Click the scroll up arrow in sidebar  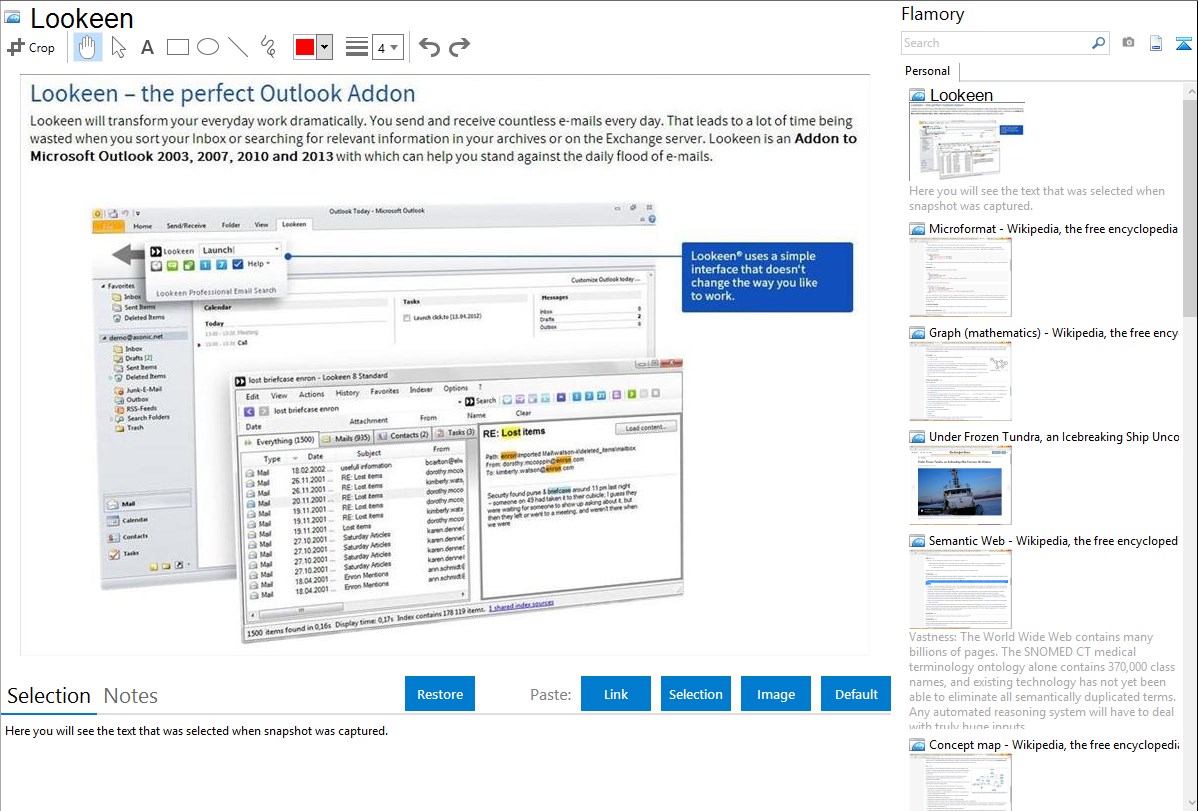click(x=1190, y=91)
